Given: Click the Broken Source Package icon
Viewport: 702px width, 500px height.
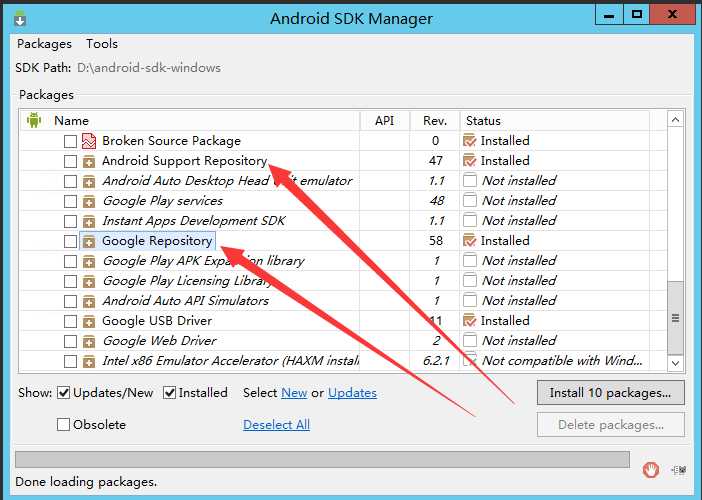Looking at the screenshot, I should pos(89,141).
